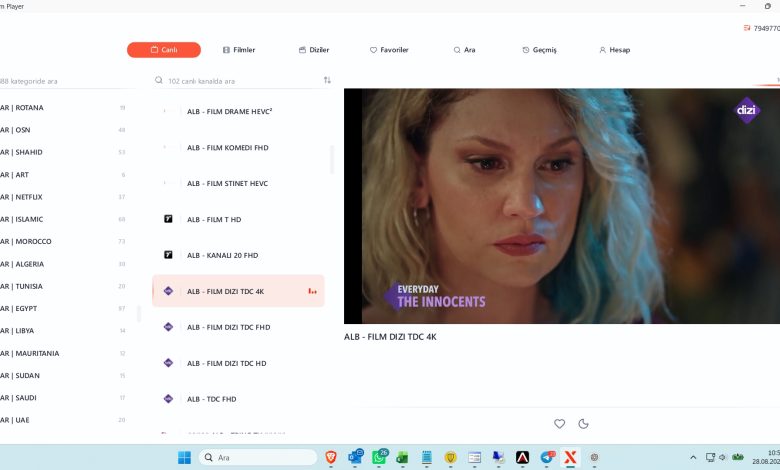Play channel ALB - FILM KOMEDI FHD
Viewport: 780px width, 470px height.
tap(238, 148)
